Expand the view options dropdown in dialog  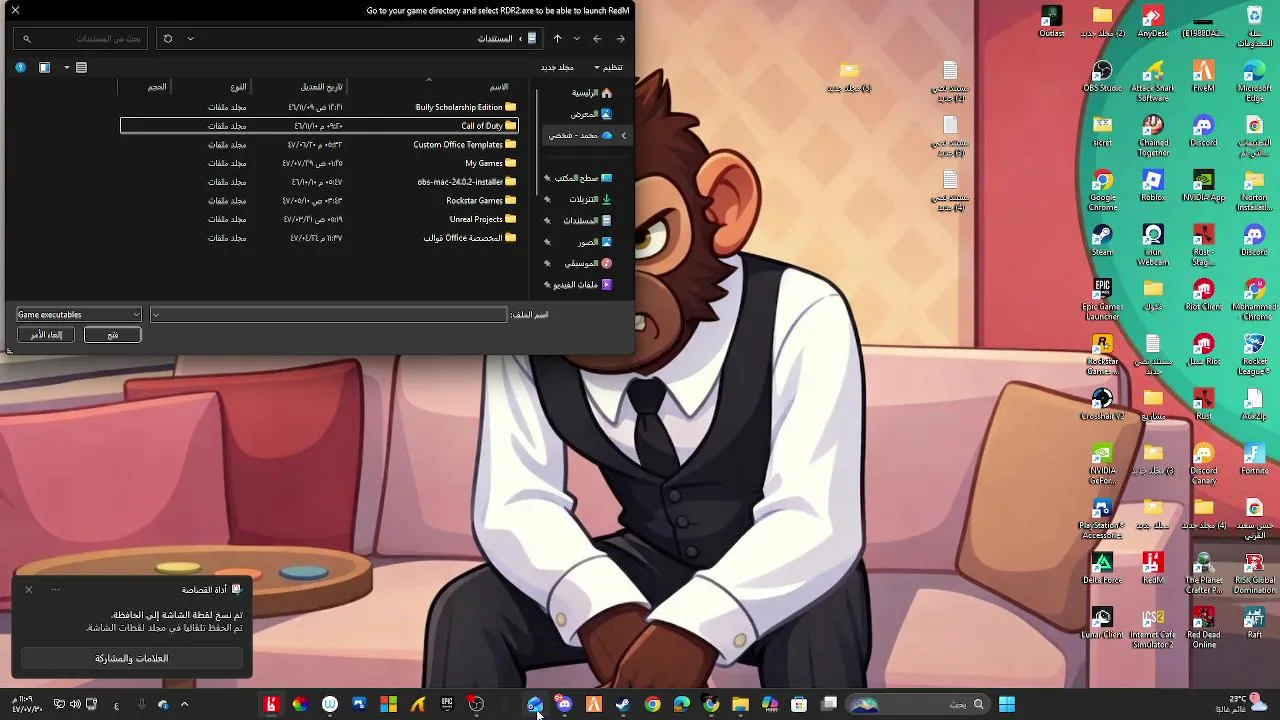click(67, 67)
